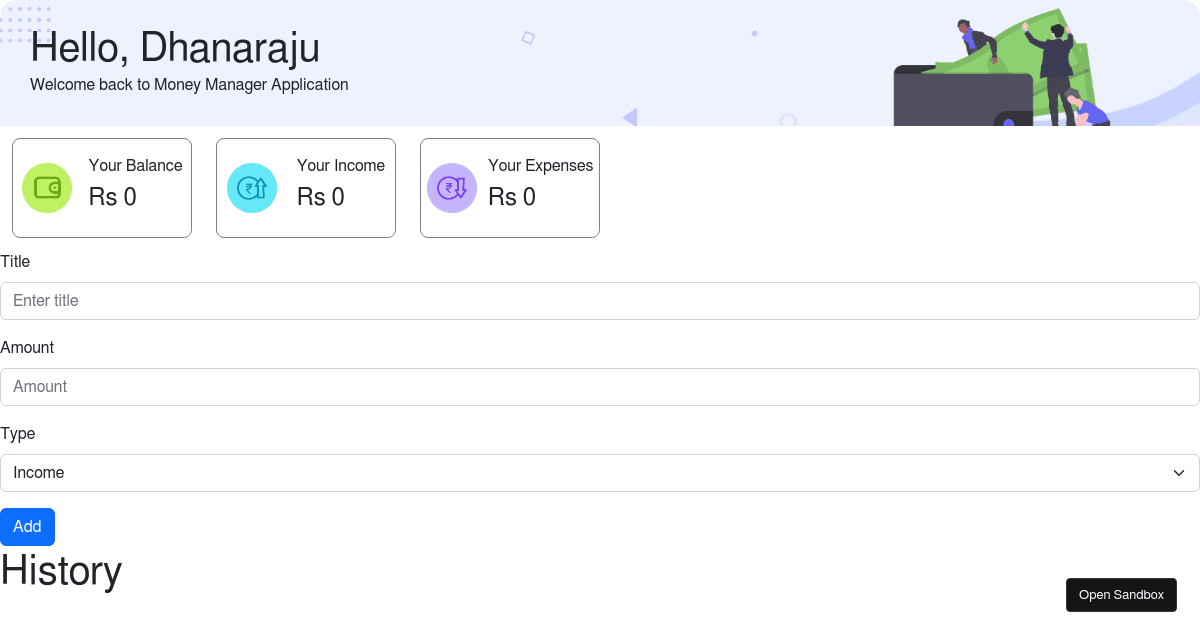The width and height of the screenshot is (1200, 630).
Task: Click the Open Sandbox button
Action: click(x=1121, y=594)
